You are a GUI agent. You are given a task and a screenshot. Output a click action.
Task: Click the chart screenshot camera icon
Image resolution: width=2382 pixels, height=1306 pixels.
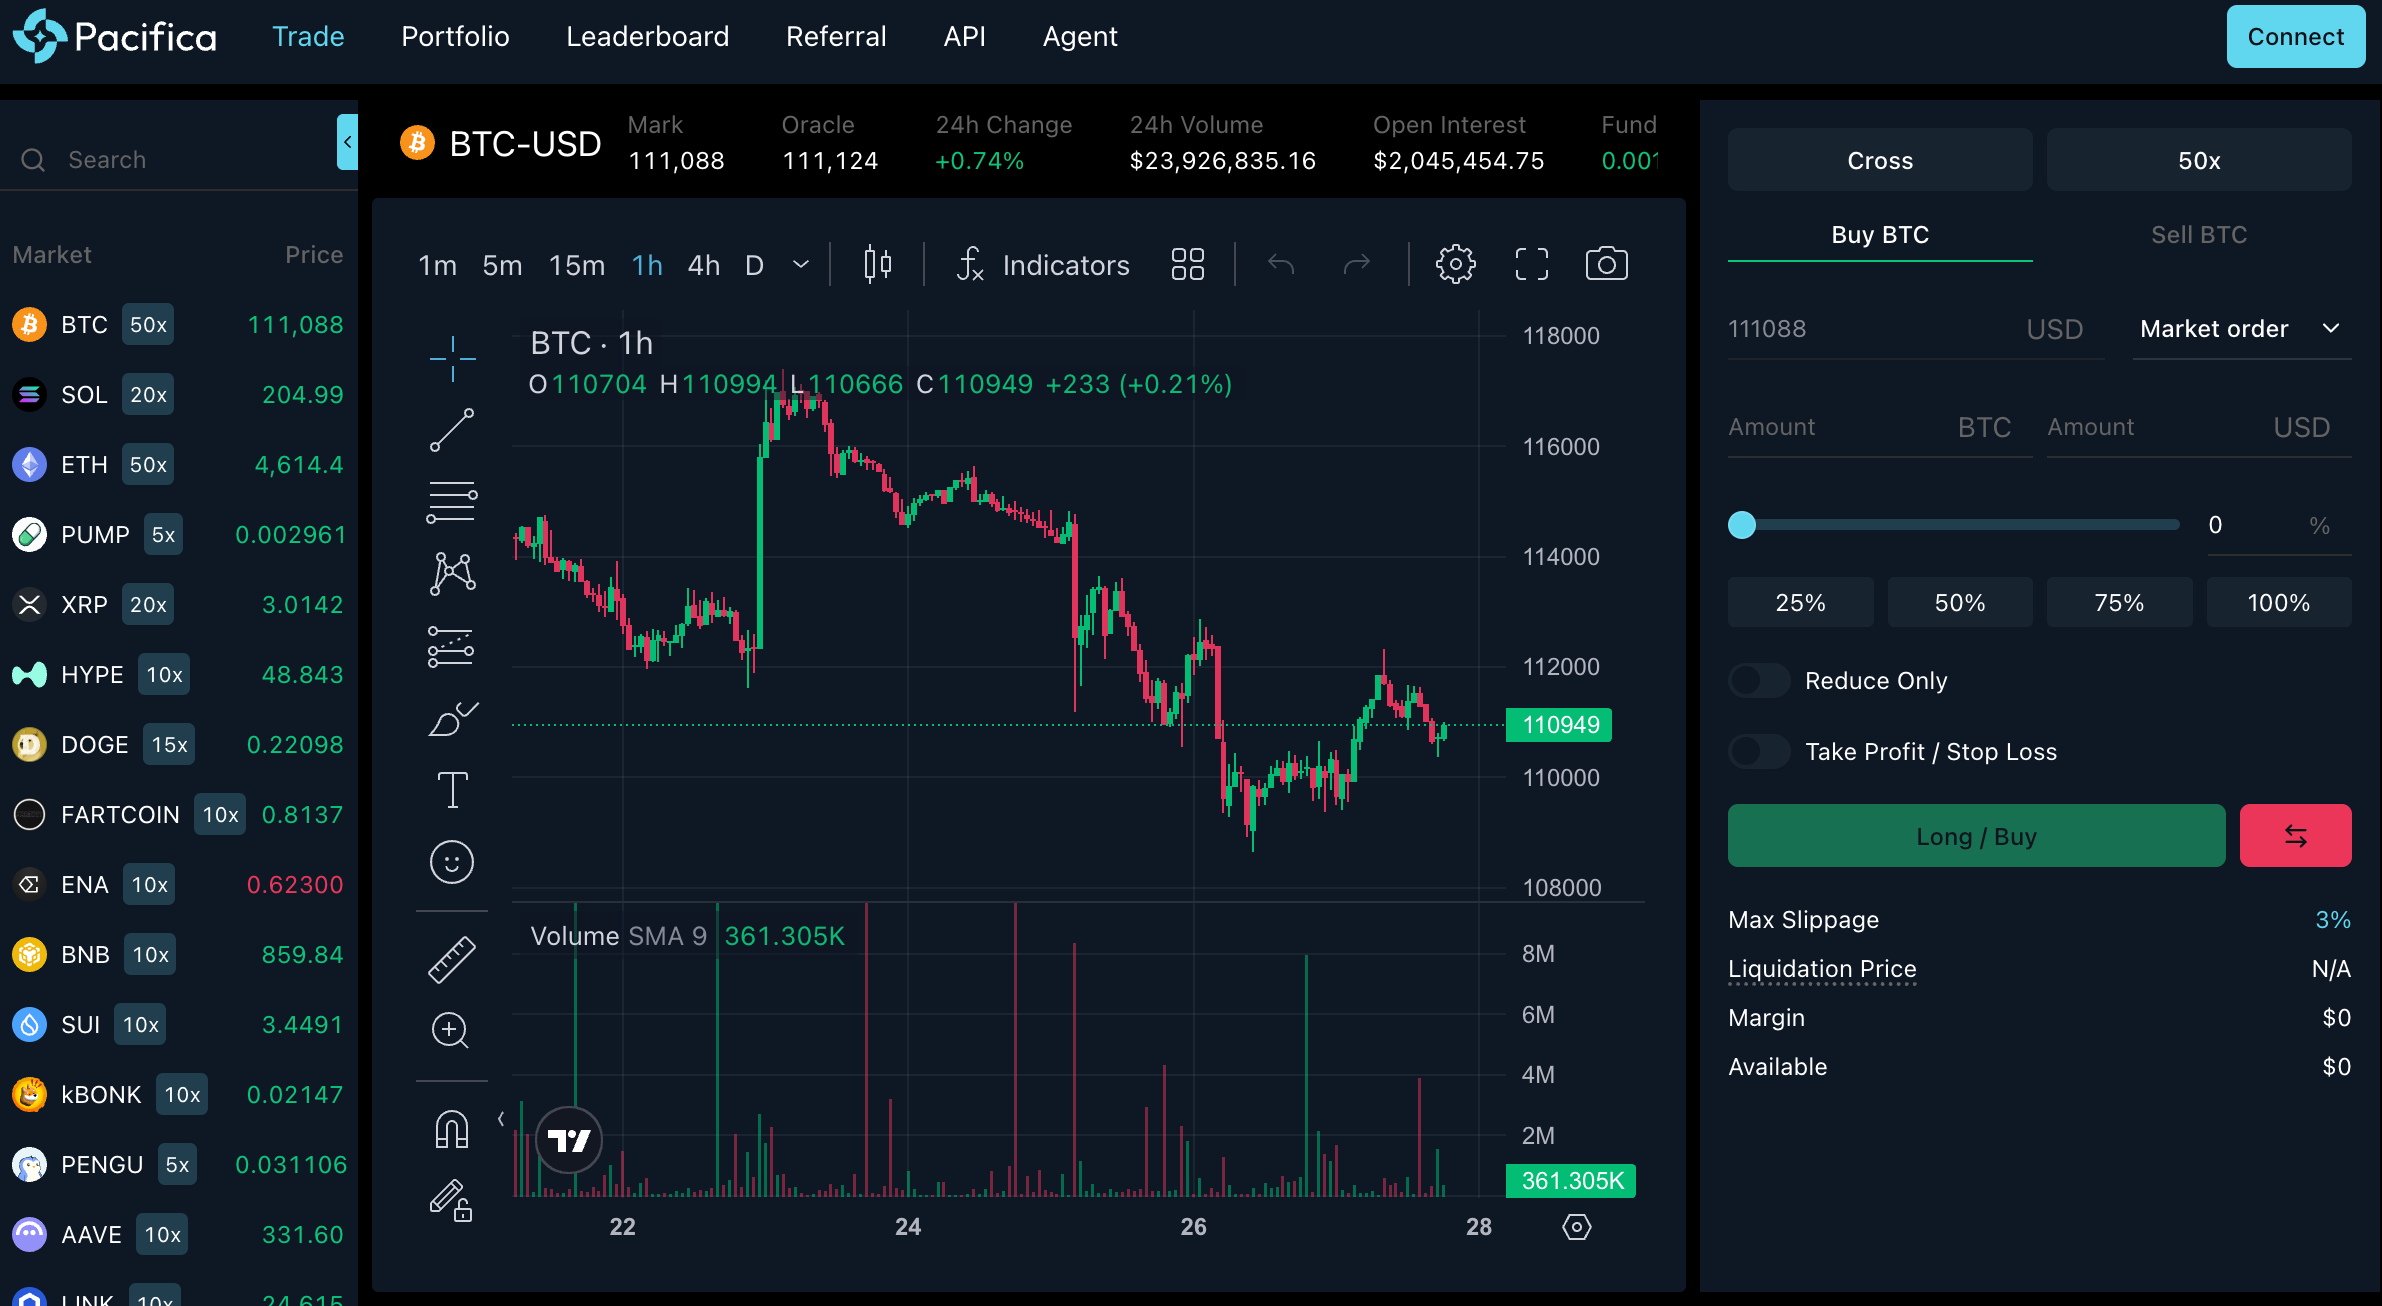click(1606, 264)
